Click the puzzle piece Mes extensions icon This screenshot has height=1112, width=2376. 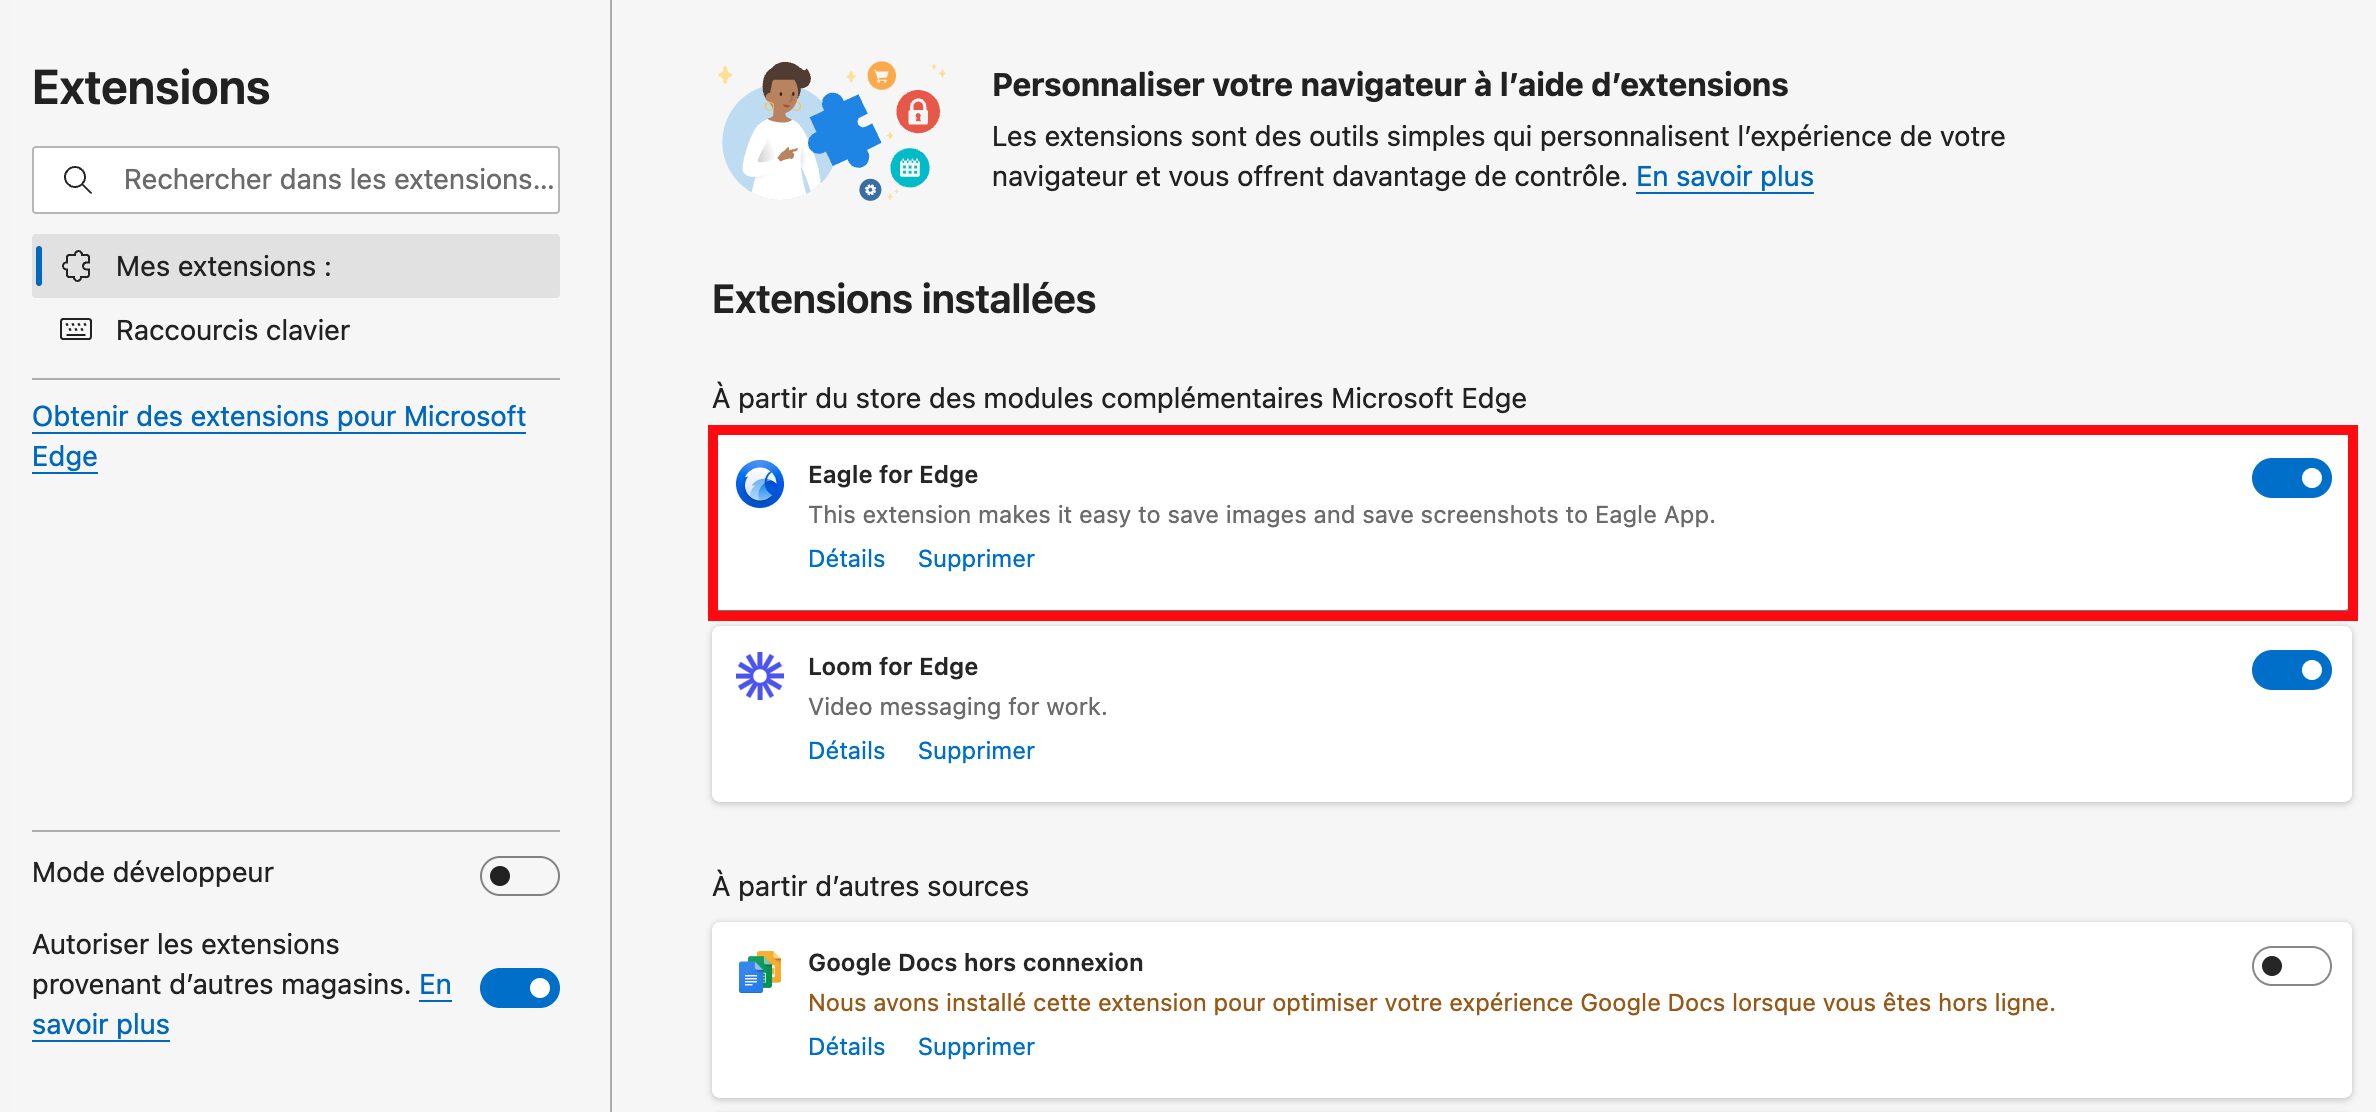coord(77,266)
